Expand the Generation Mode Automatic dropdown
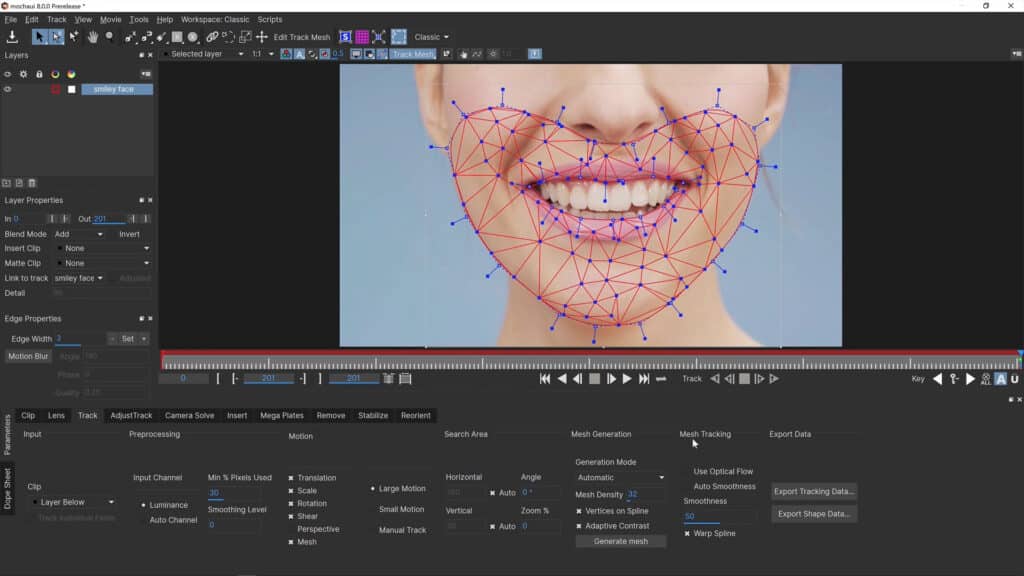 (620, 478)
